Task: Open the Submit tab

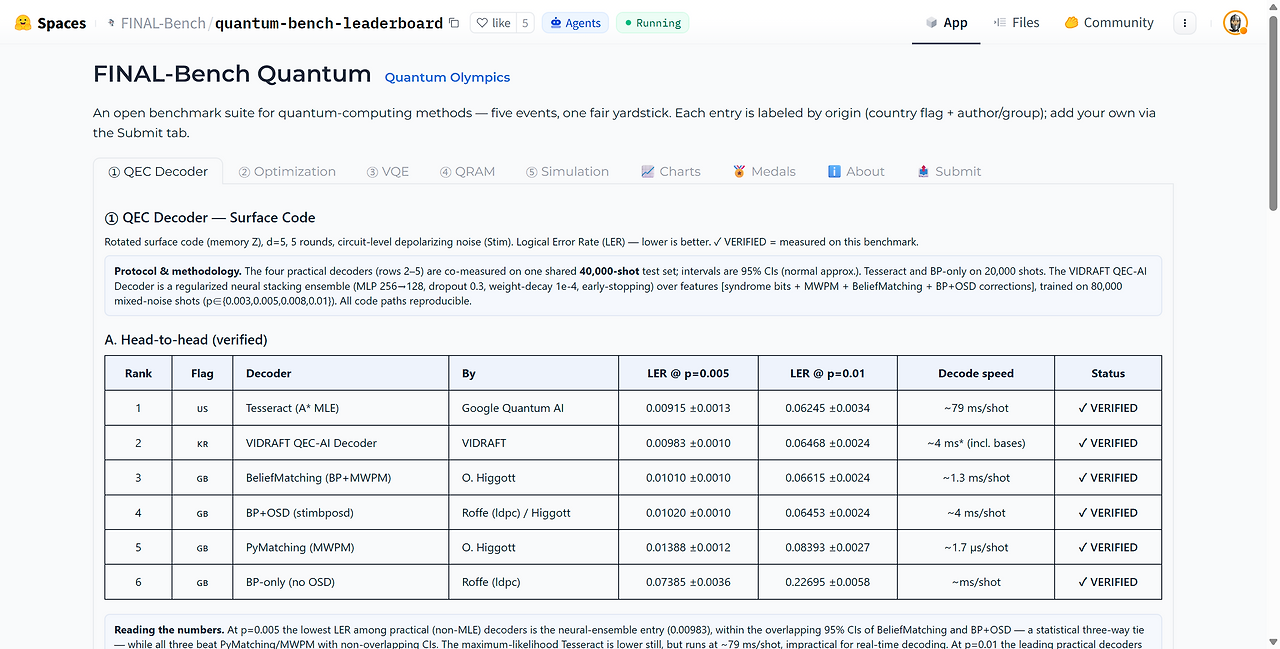Action: 949,172
